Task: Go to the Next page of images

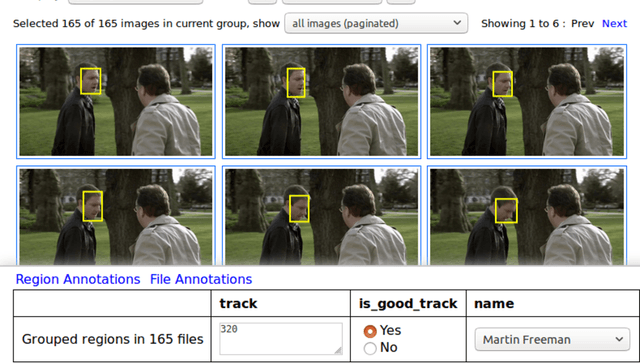Action: tap(614, 24)
